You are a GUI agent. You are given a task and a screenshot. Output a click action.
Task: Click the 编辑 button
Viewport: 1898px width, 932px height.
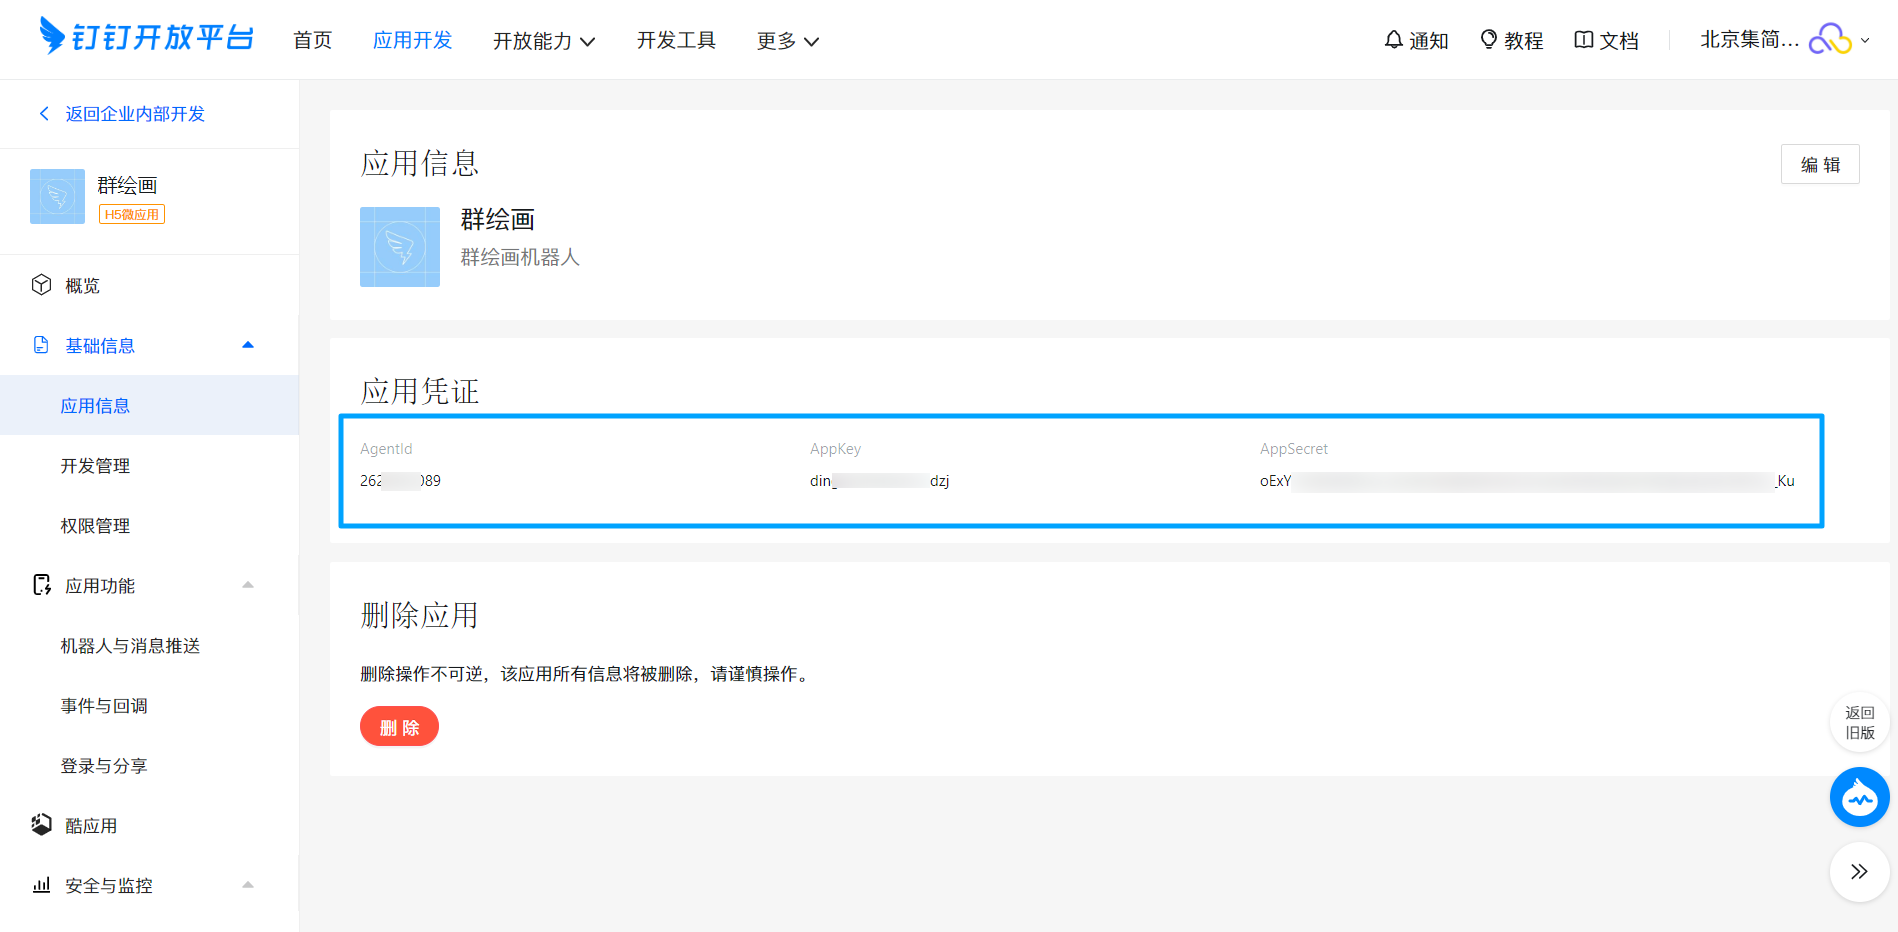pos(1820,164)
